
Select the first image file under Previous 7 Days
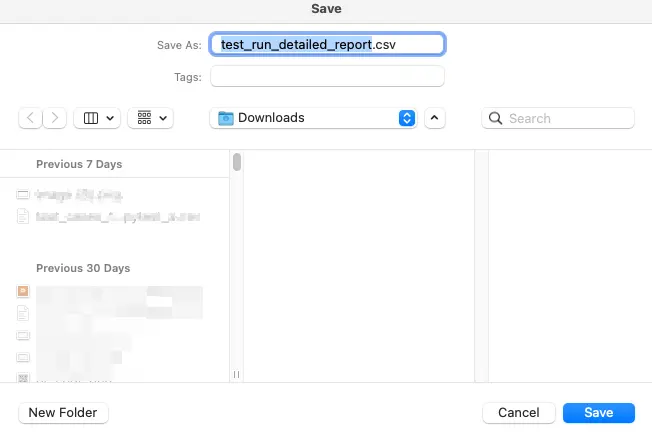23,194
